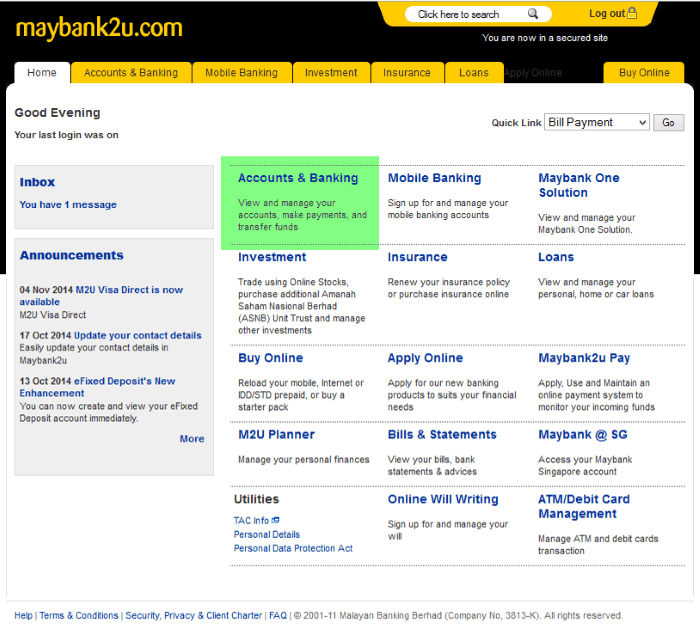Screen dimensions: 700x630
Task: Click the Quick Link label text
Action: 516,123
